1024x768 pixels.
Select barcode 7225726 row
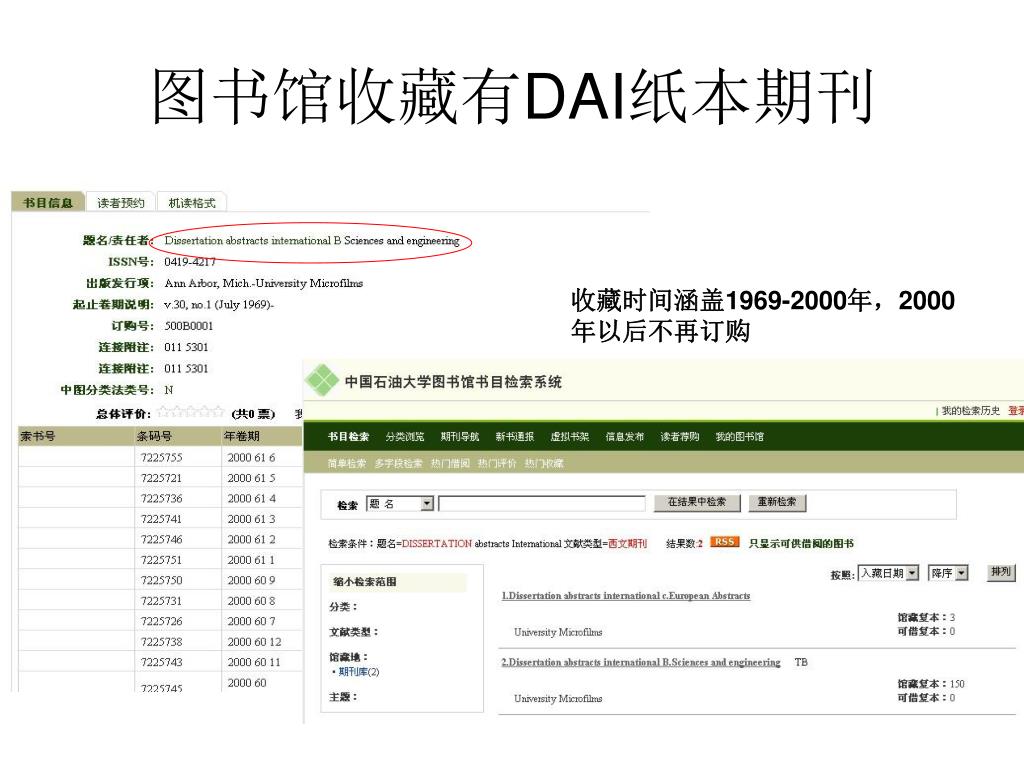pos(161,620)
